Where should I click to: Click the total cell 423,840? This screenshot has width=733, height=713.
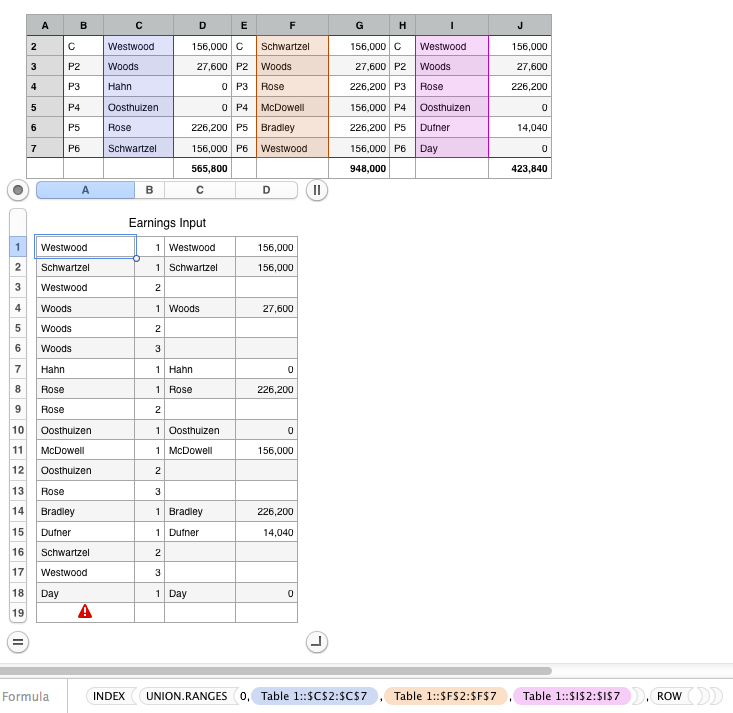coord(520,168)
